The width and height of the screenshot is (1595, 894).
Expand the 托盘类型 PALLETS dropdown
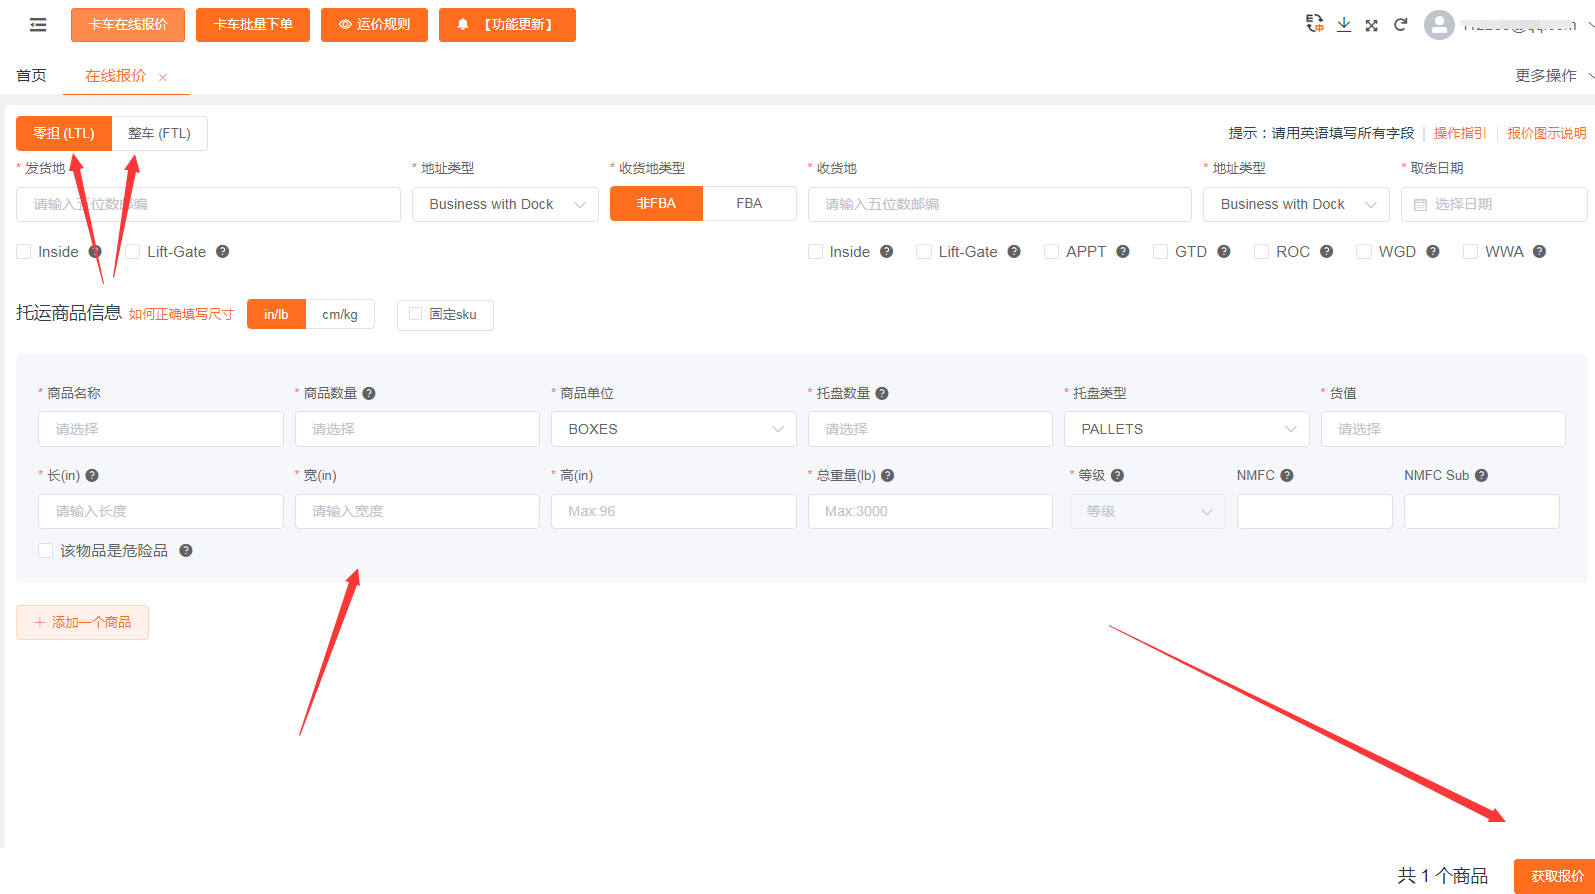[1186, 429]
